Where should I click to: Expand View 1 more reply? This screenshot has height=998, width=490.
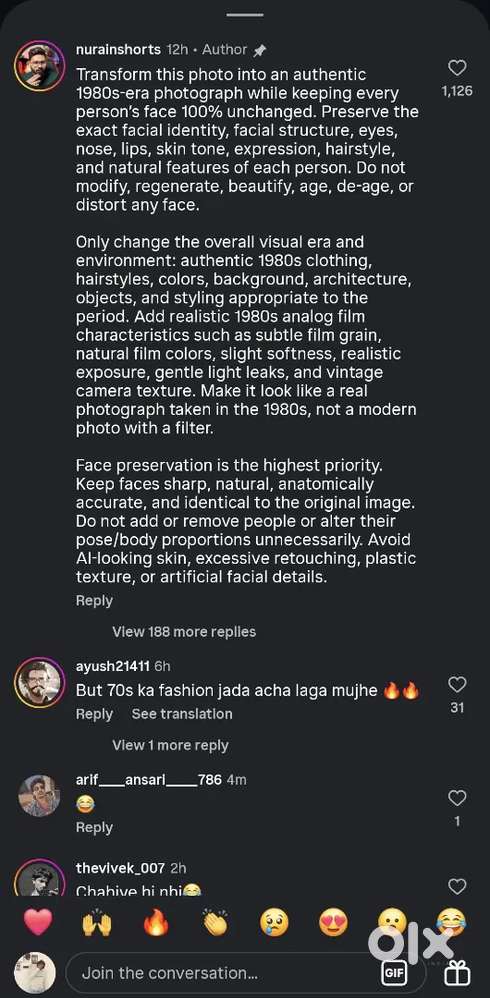tap(170, 745)
